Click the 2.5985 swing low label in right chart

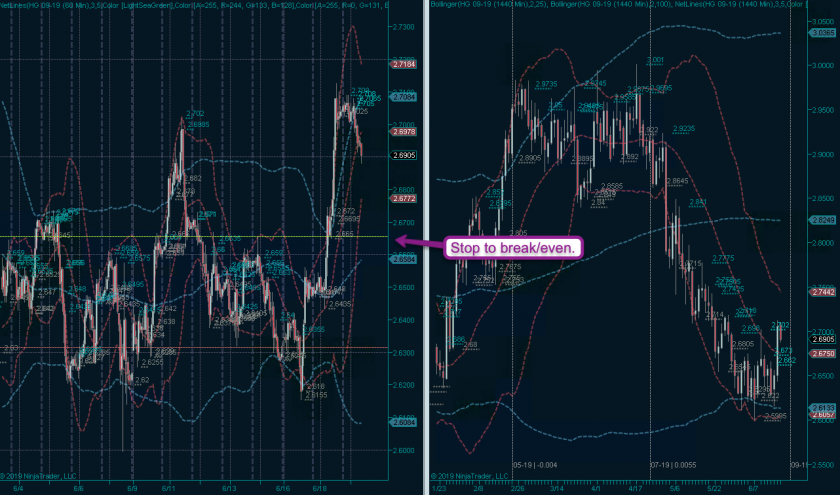776,416
